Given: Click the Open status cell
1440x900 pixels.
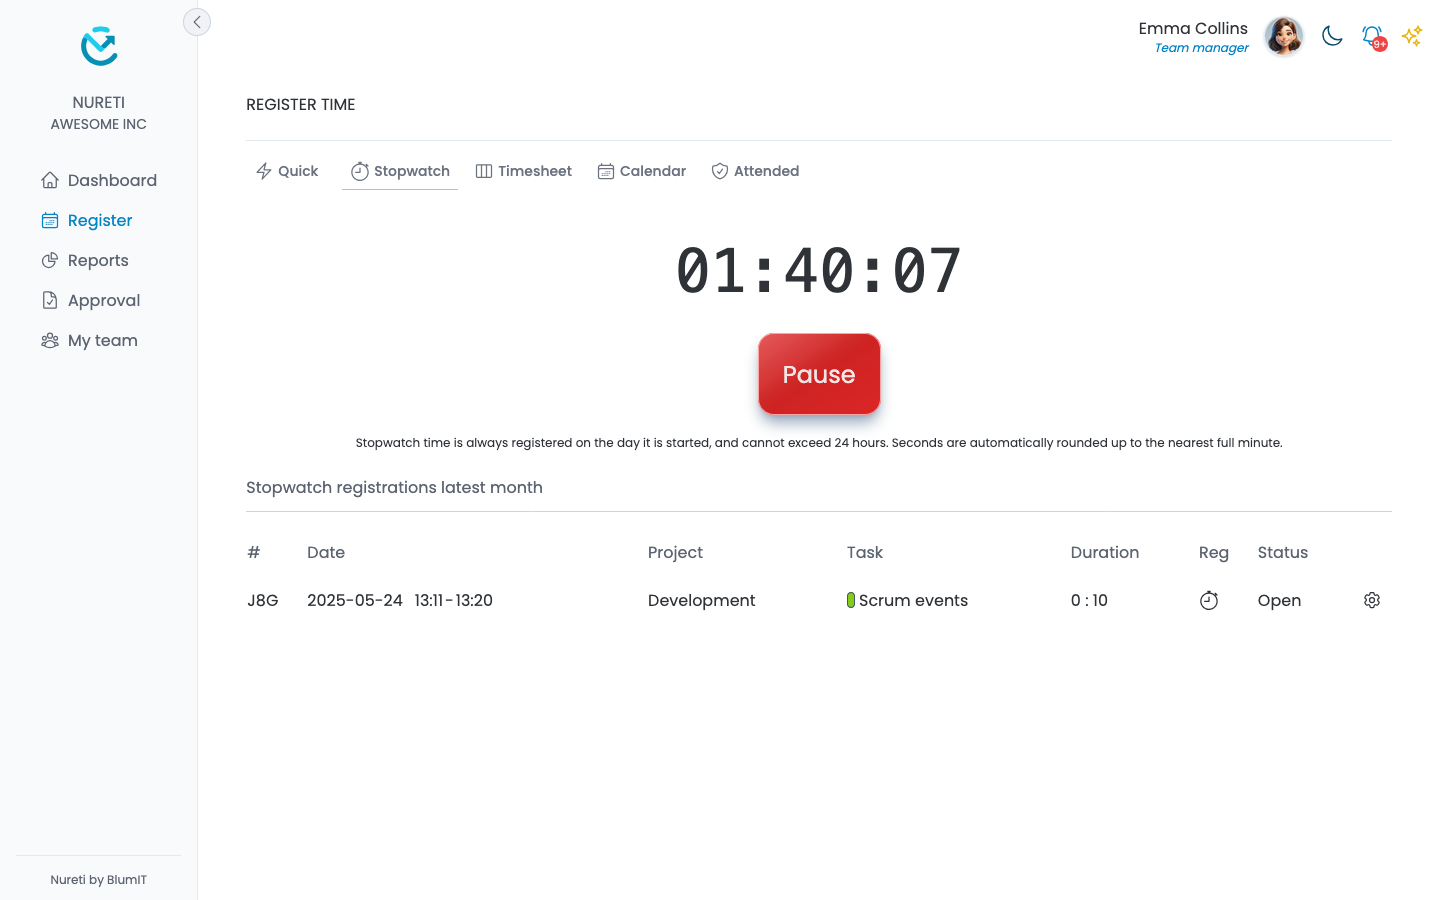Looking at the screenshot, I should coord(1279,600).
